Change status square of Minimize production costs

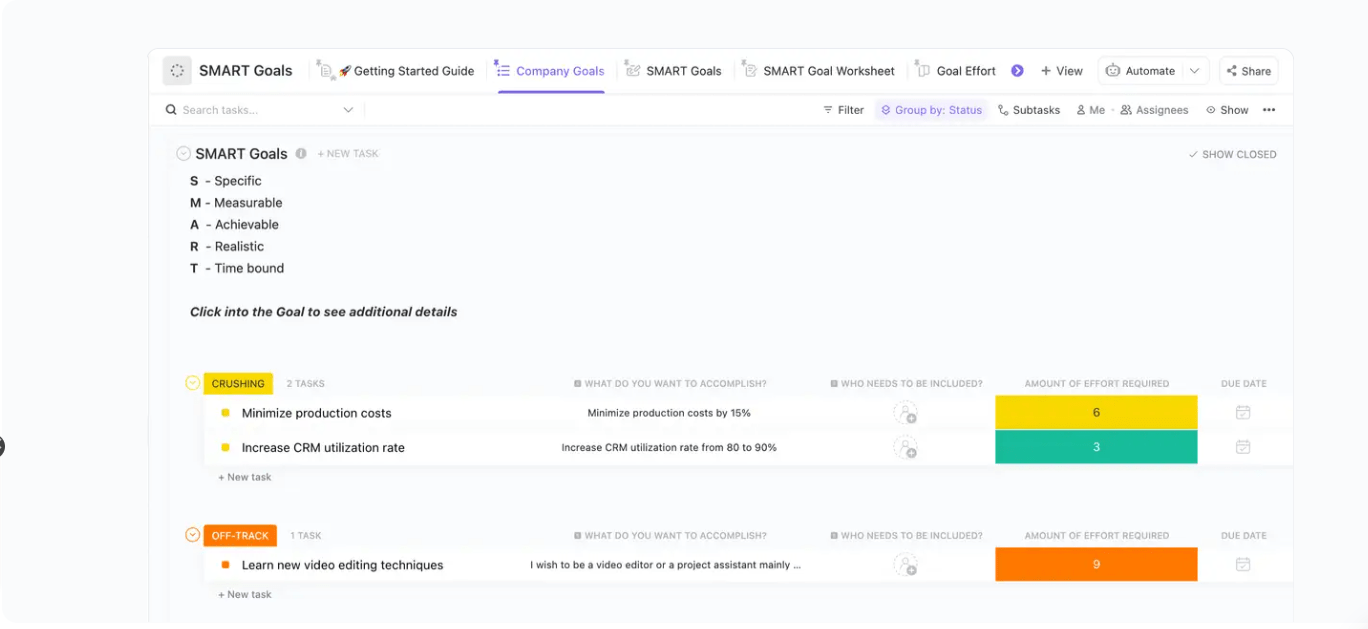[226, 413]
